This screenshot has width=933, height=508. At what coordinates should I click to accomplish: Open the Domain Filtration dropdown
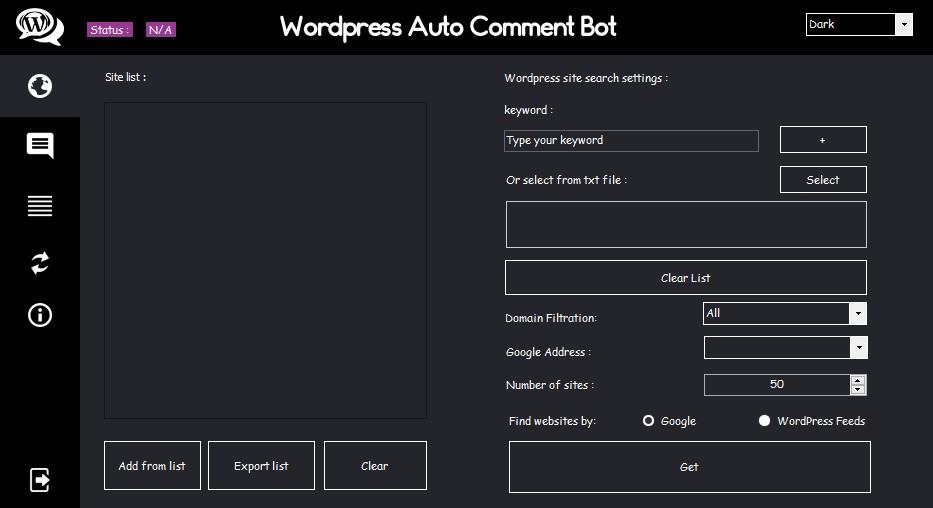857,314
